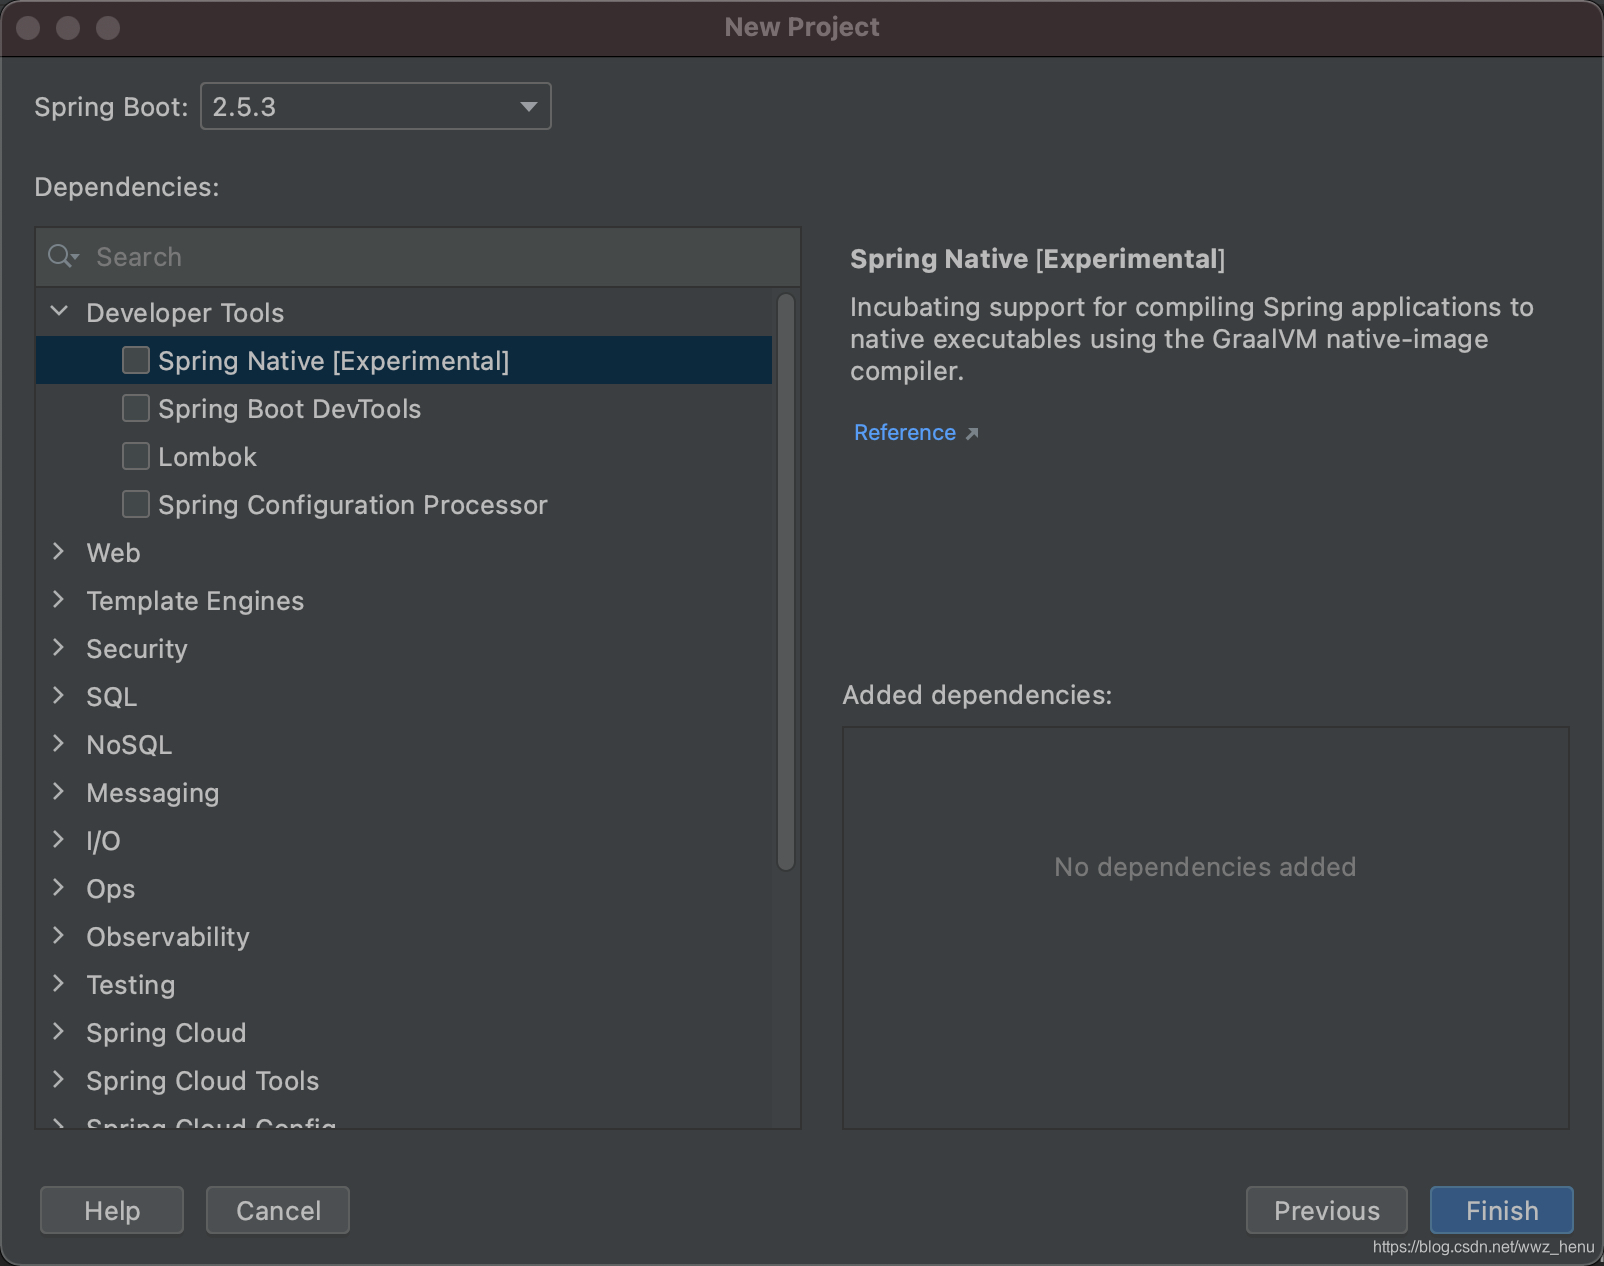Image resolution: width=1604 pixels, height=1266 pixels.
Task: Enable the Spring Boot DevTools checkbox
Action: pyautogui.click(x=136, y=408)
